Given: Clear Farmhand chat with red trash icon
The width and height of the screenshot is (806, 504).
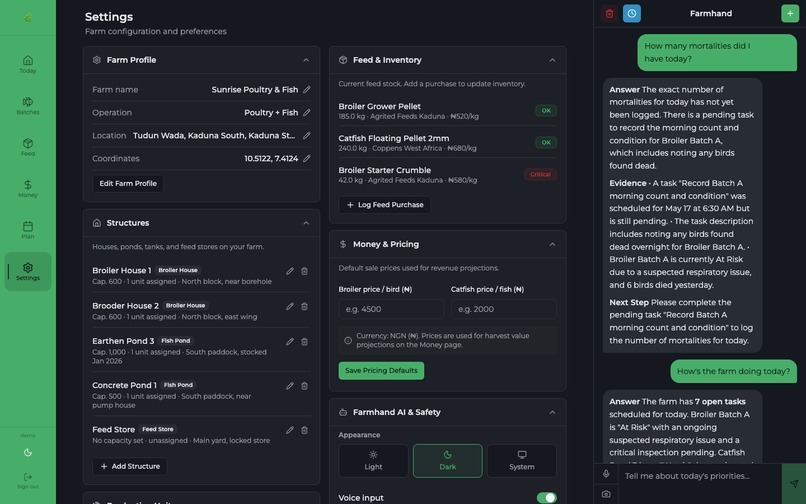Looking at the screenshot, I should pos(609,13).
